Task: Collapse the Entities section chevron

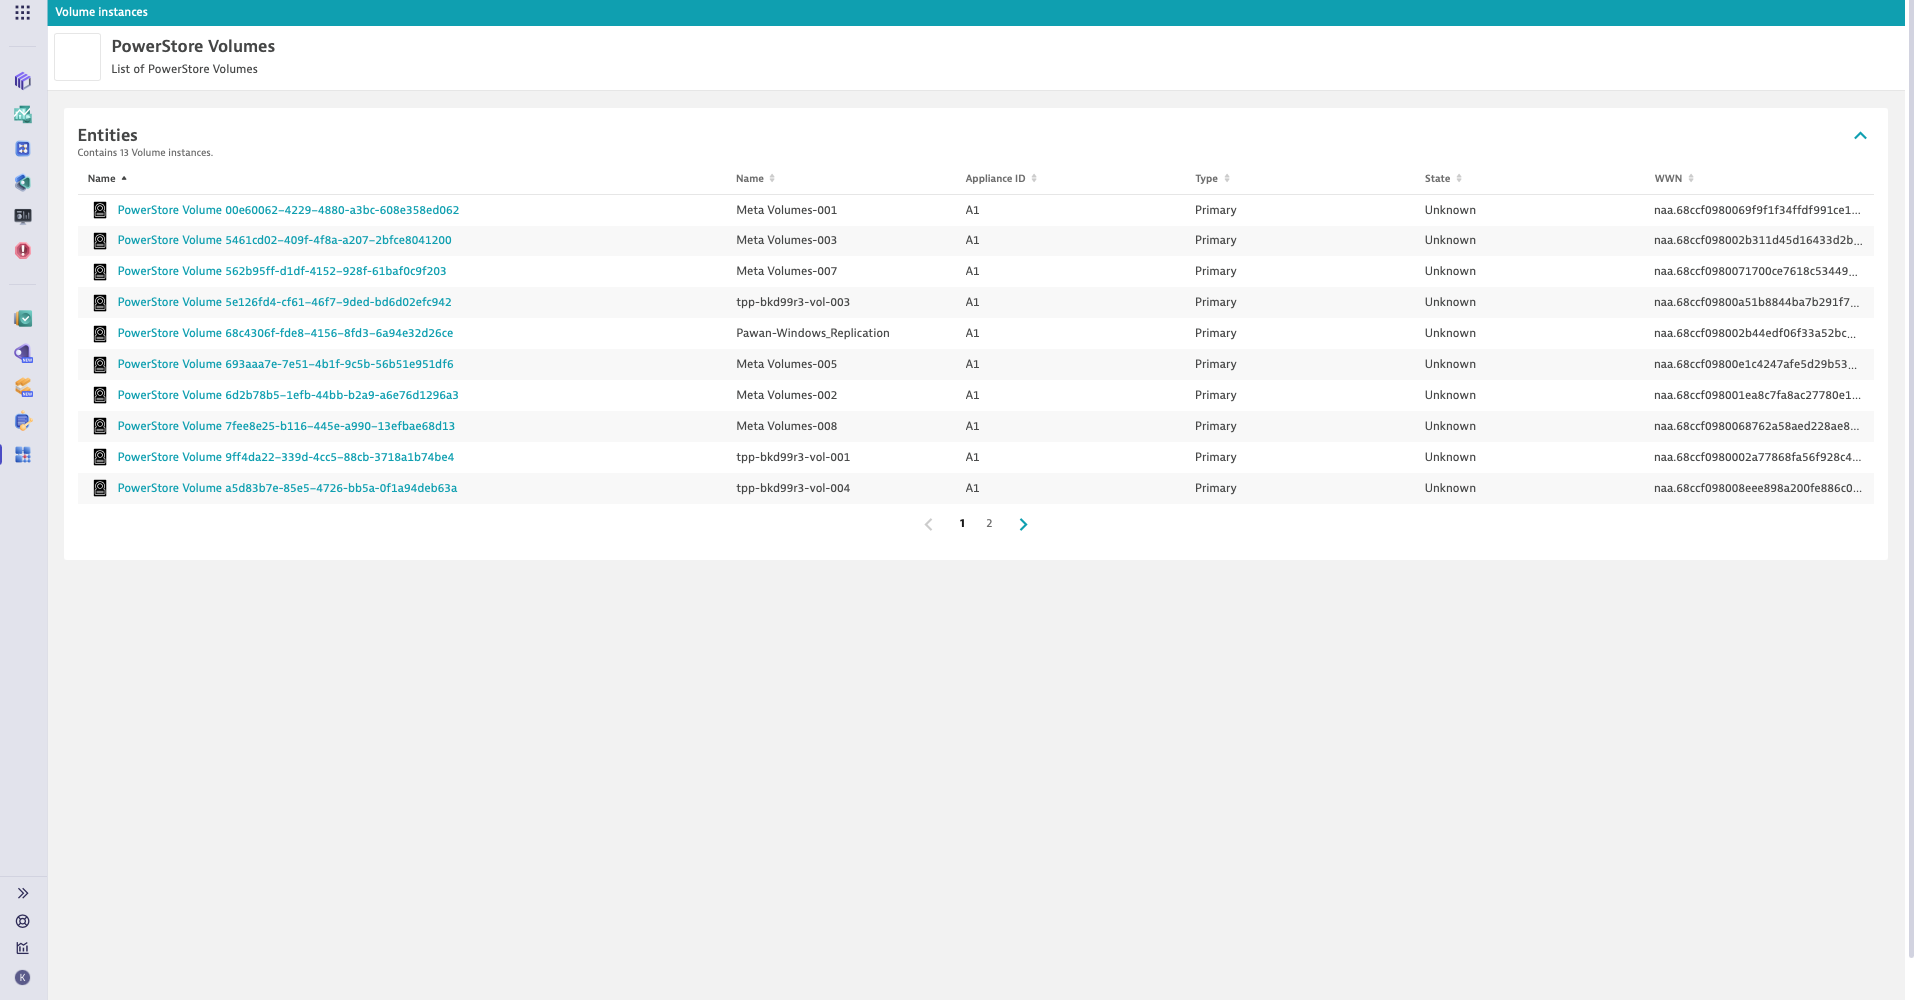Action: click(1860, 136)
